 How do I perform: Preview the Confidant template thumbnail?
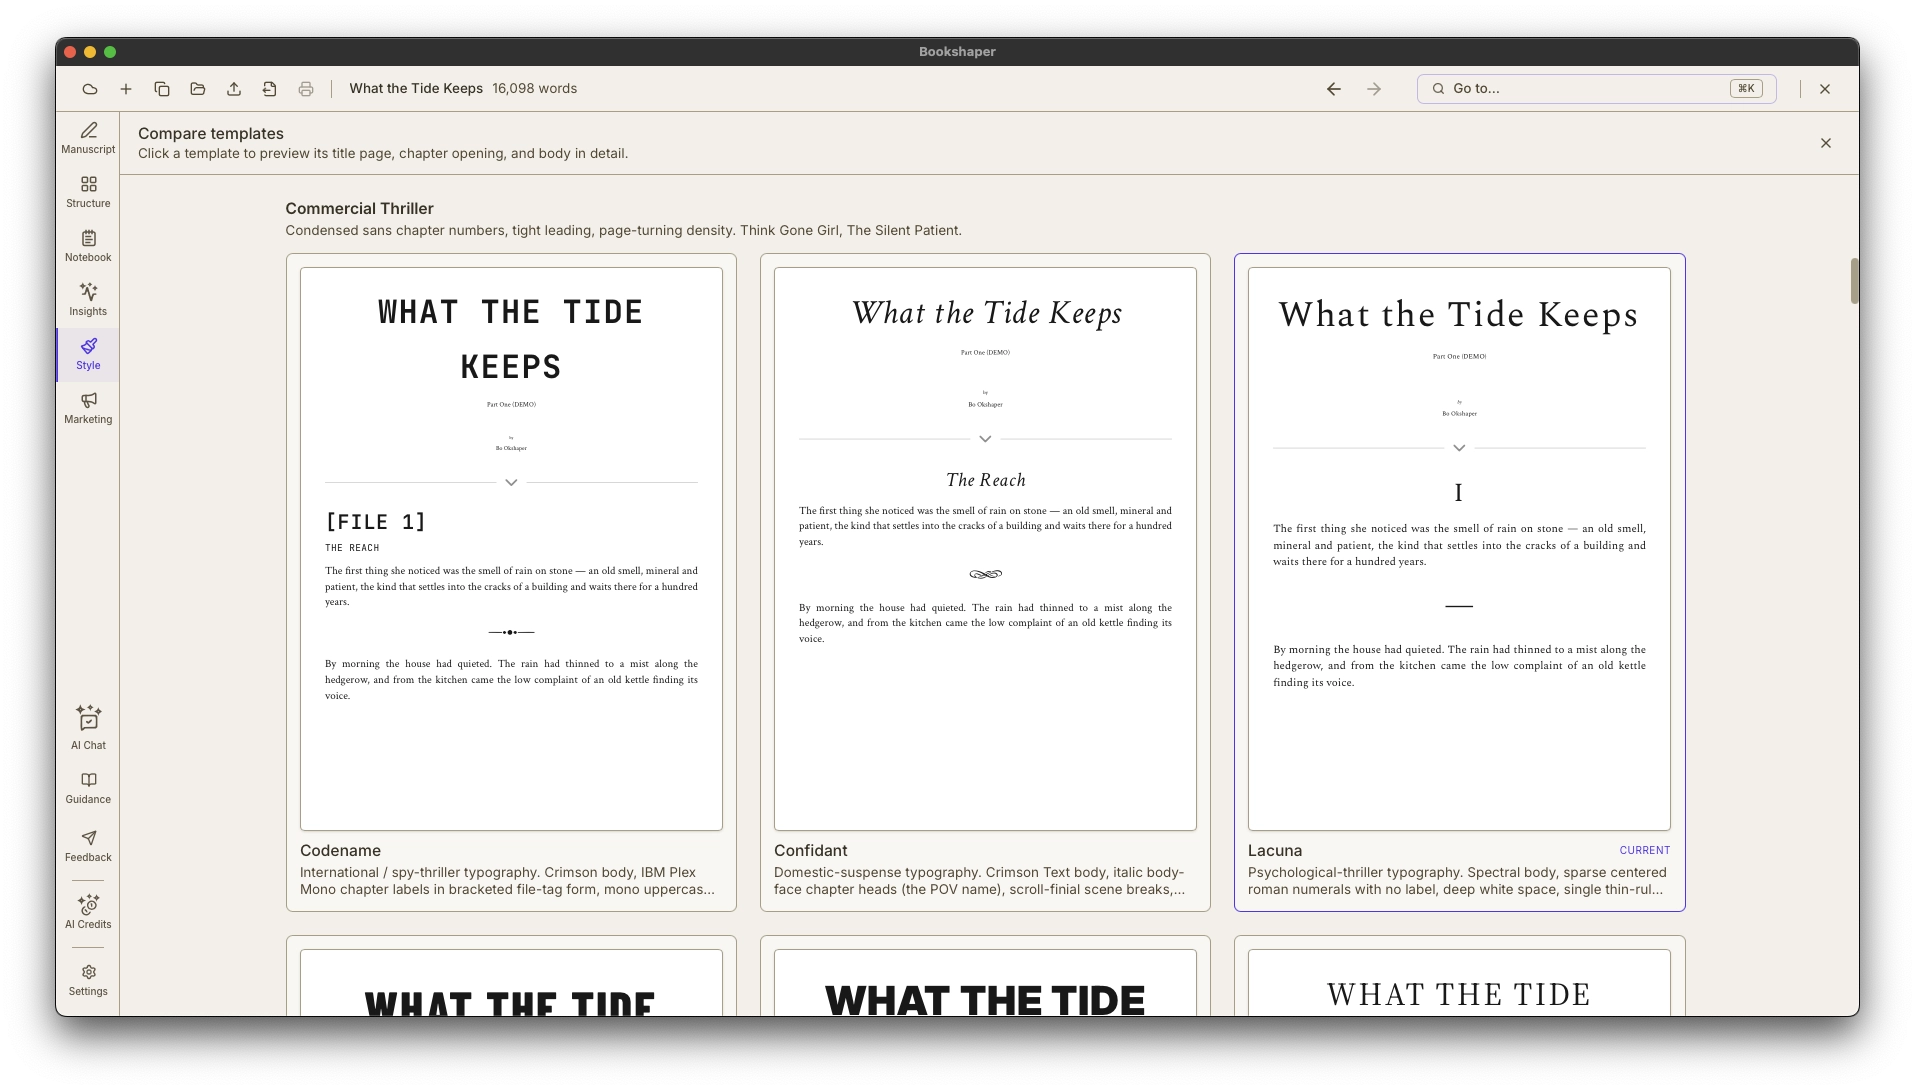[x=985, y=548]
